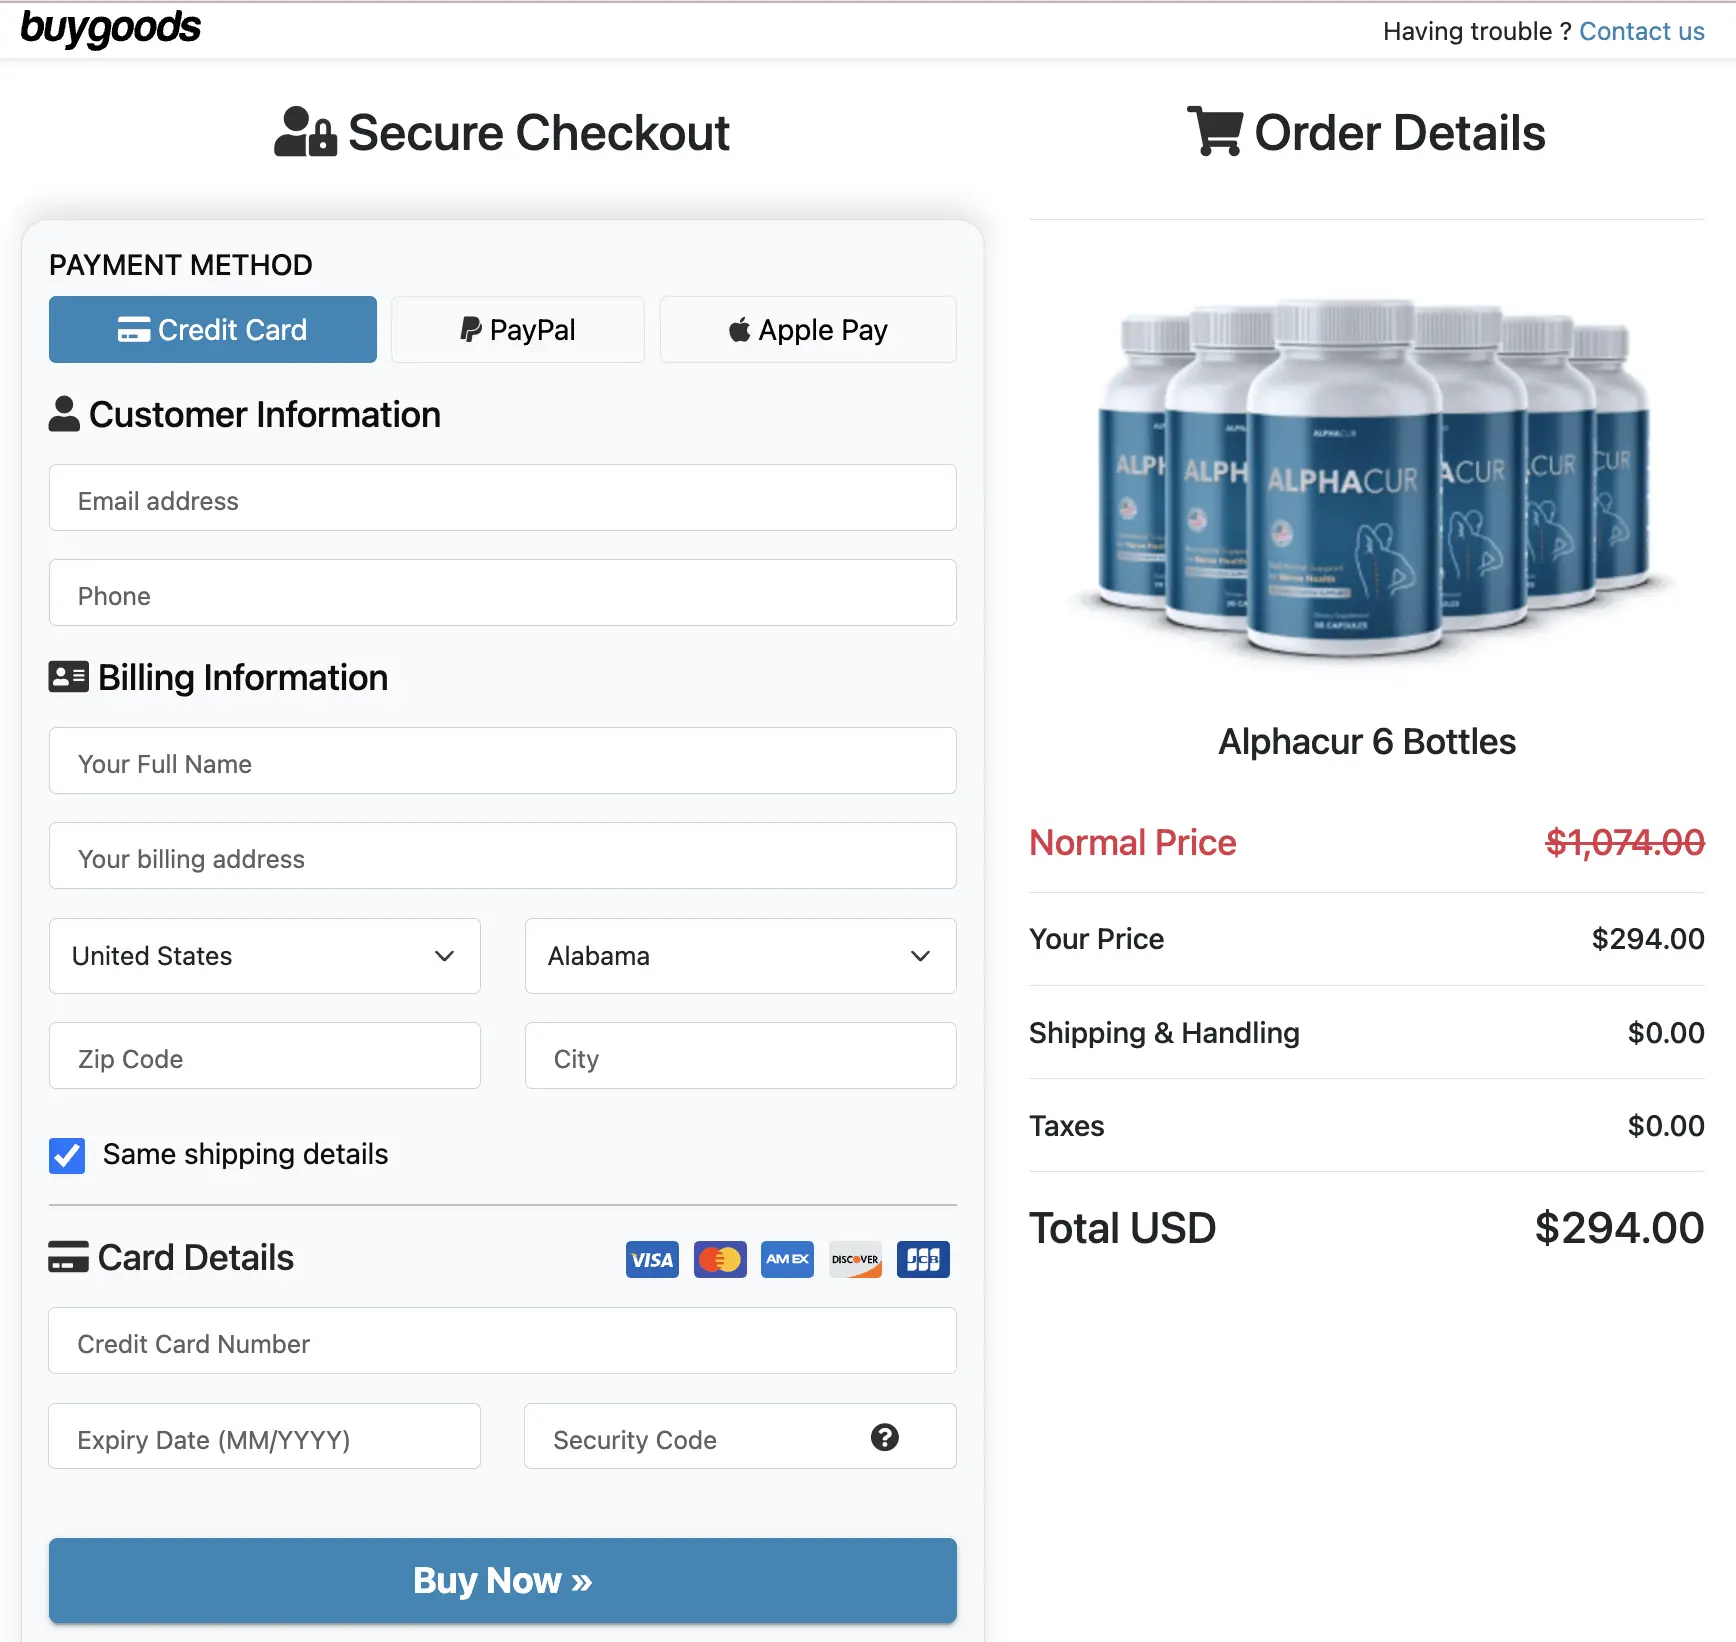This screenshot has height=1642, width=1736.
Task: Click the Your Price $294.00 value
Action: pyautogui.click(x=1648, y=939)
